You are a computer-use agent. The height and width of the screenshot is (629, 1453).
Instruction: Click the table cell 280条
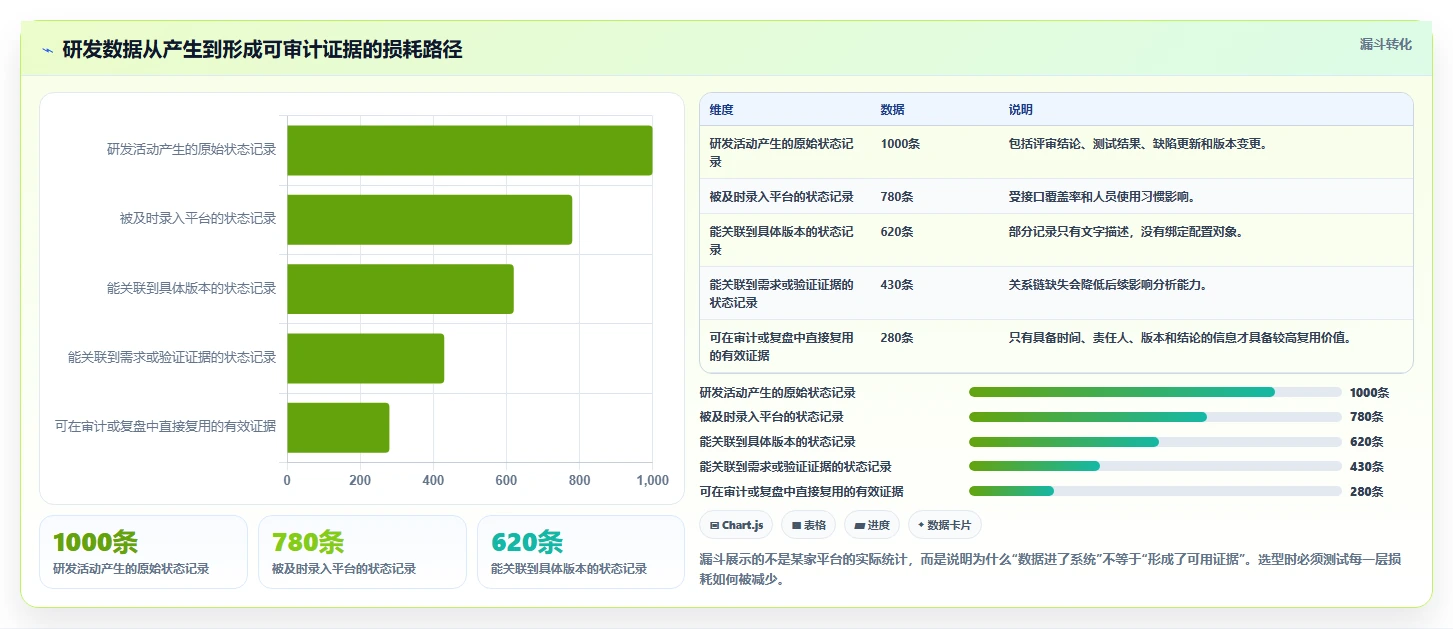click(897, 338)
